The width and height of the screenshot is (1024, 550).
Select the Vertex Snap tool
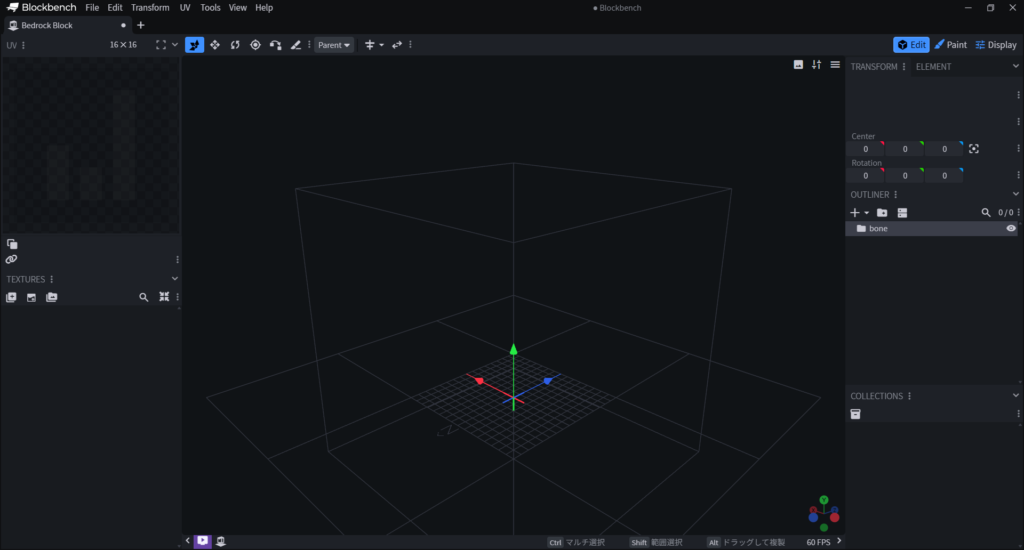click(x=275, y=45)
